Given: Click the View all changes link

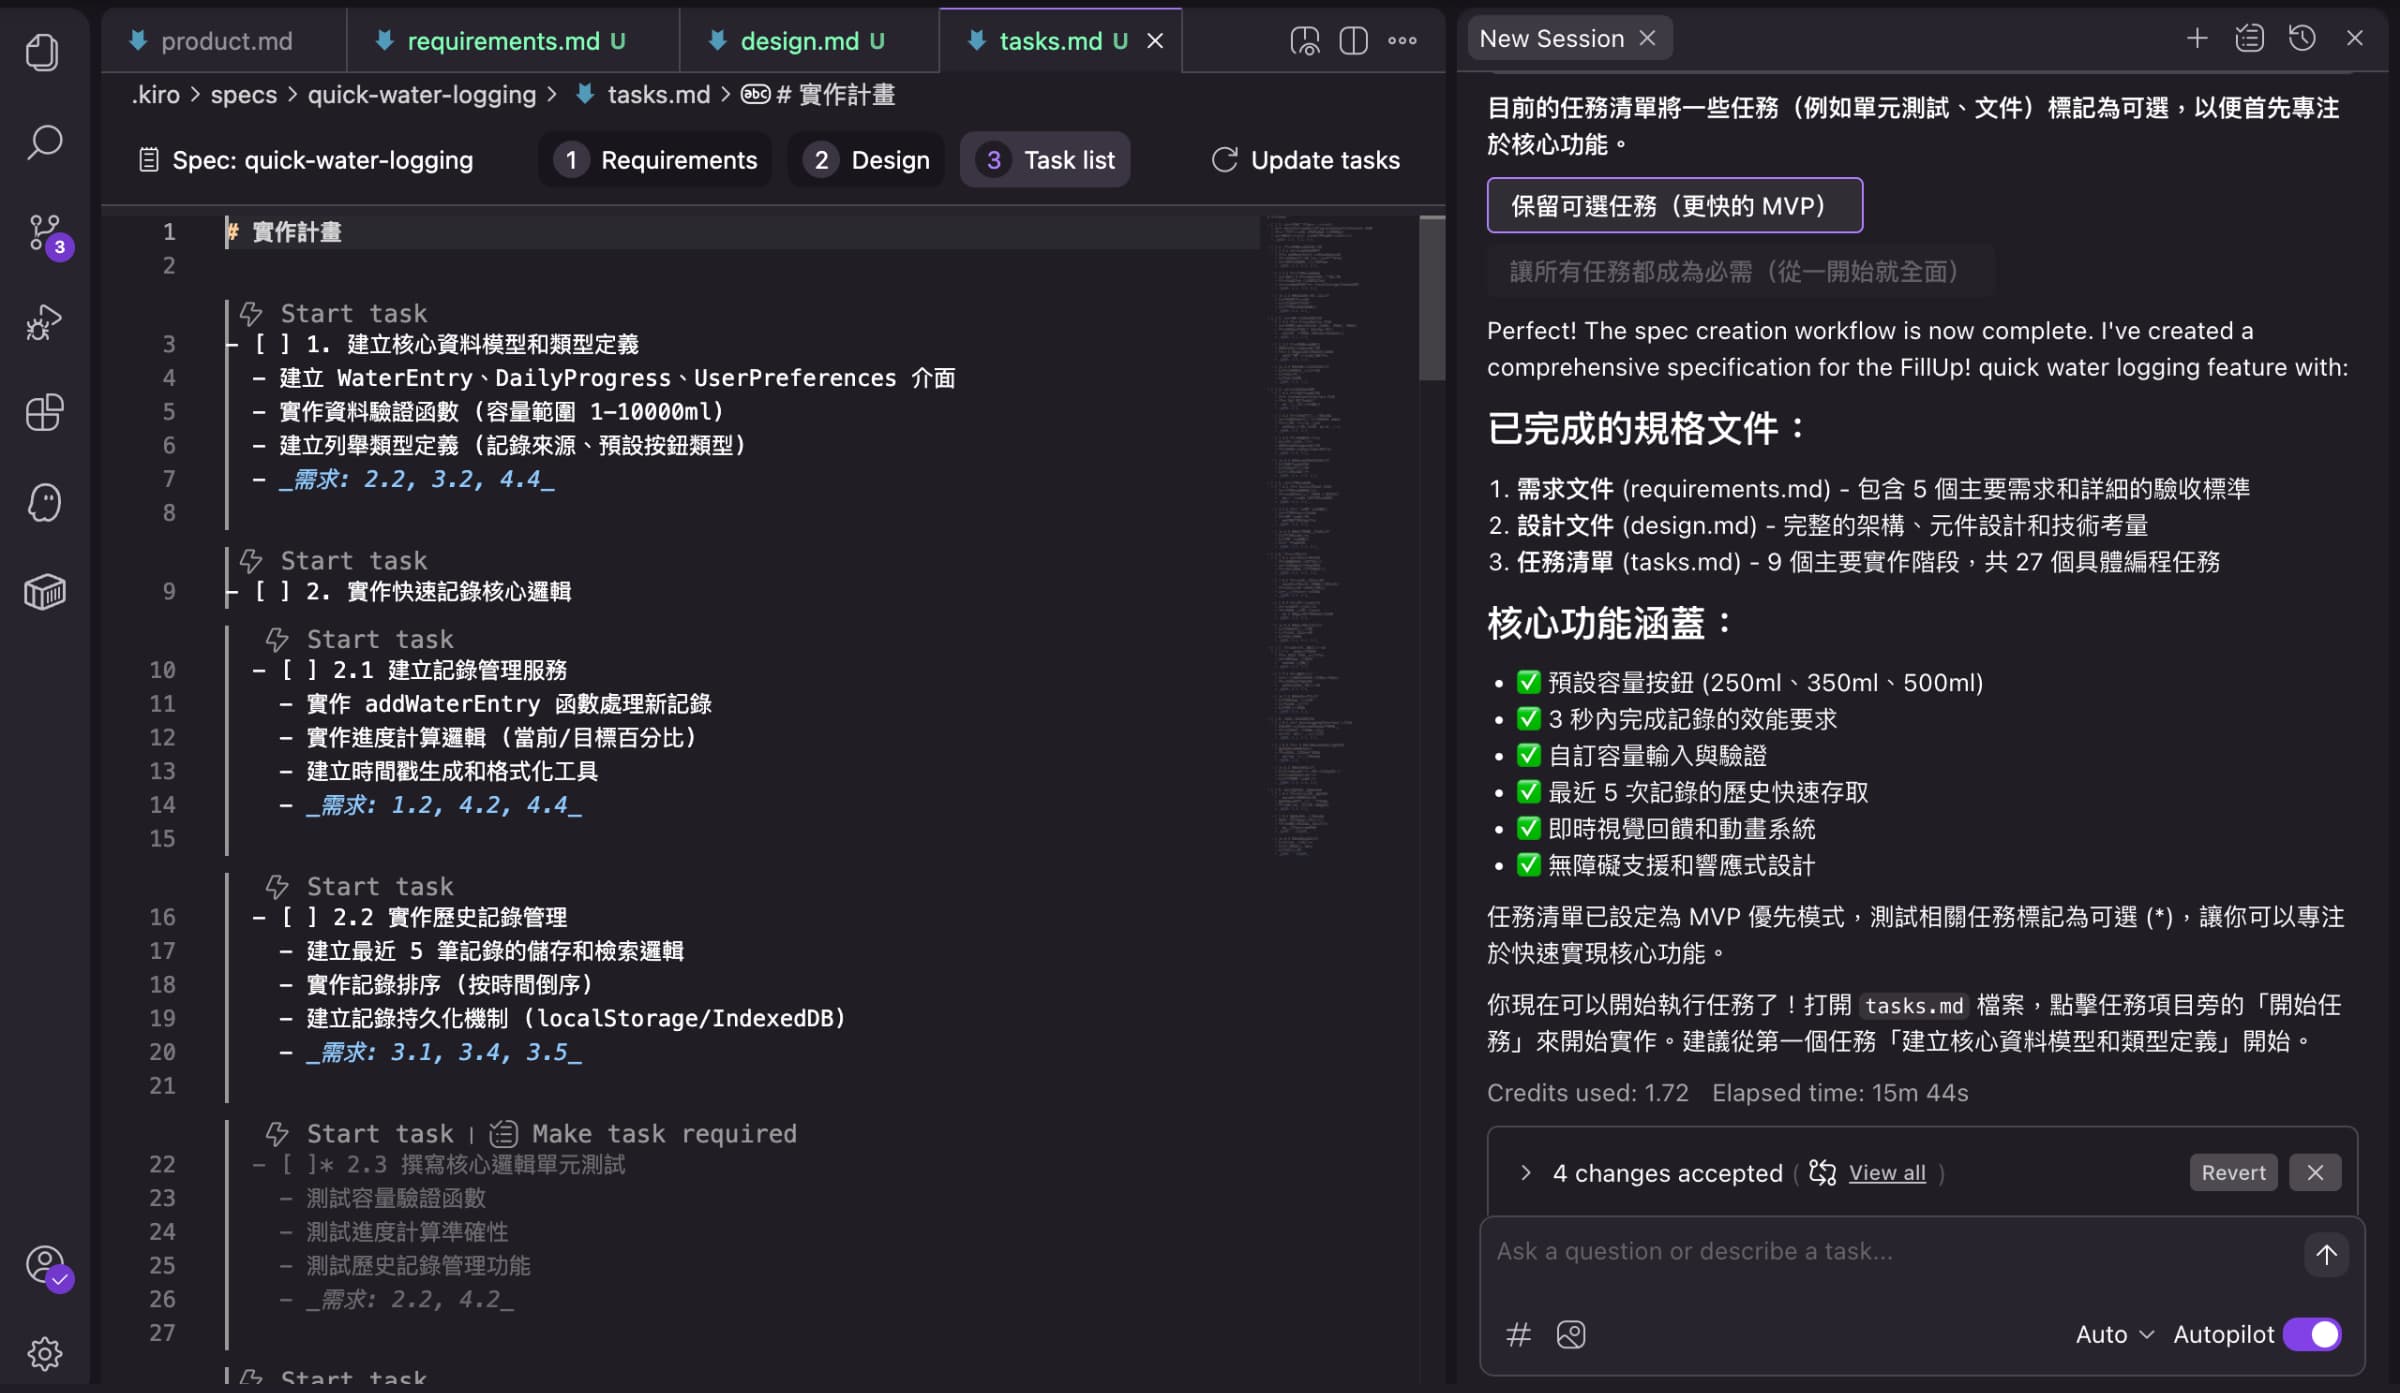Looking at the screenshot, I should click(x=1886, y=1172).
